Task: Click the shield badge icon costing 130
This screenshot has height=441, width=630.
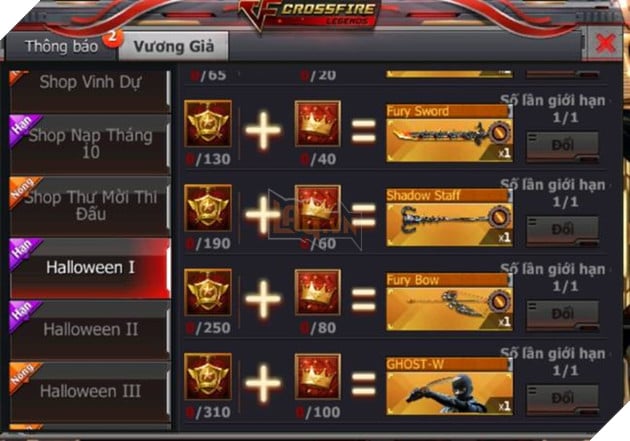Action: [208, 123]
